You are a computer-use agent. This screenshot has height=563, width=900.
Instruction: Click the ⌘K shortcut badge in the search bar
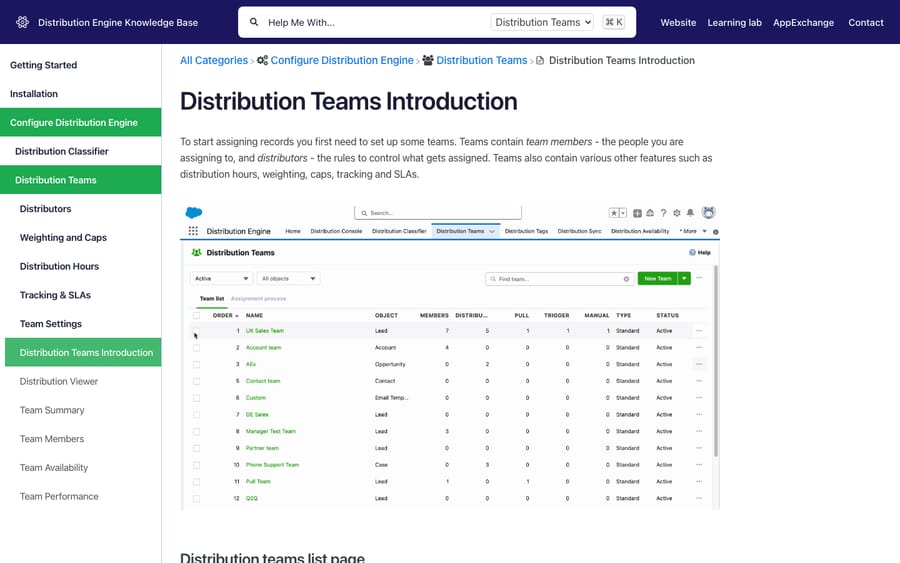point(614,22)
